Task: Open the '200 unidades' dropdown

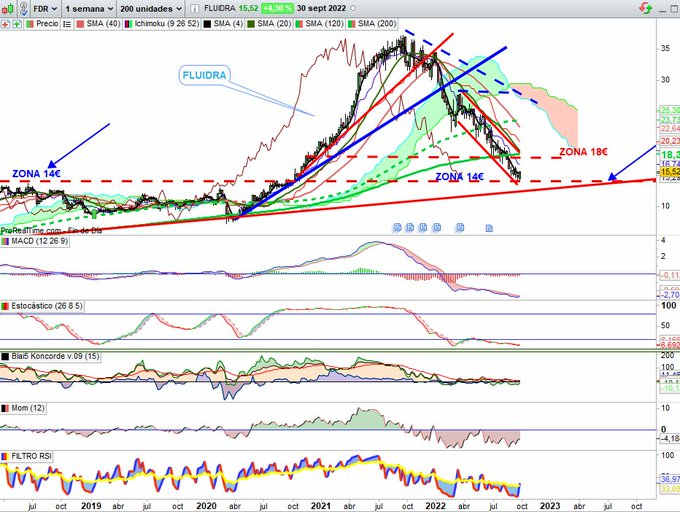Action: pos(150,8)
